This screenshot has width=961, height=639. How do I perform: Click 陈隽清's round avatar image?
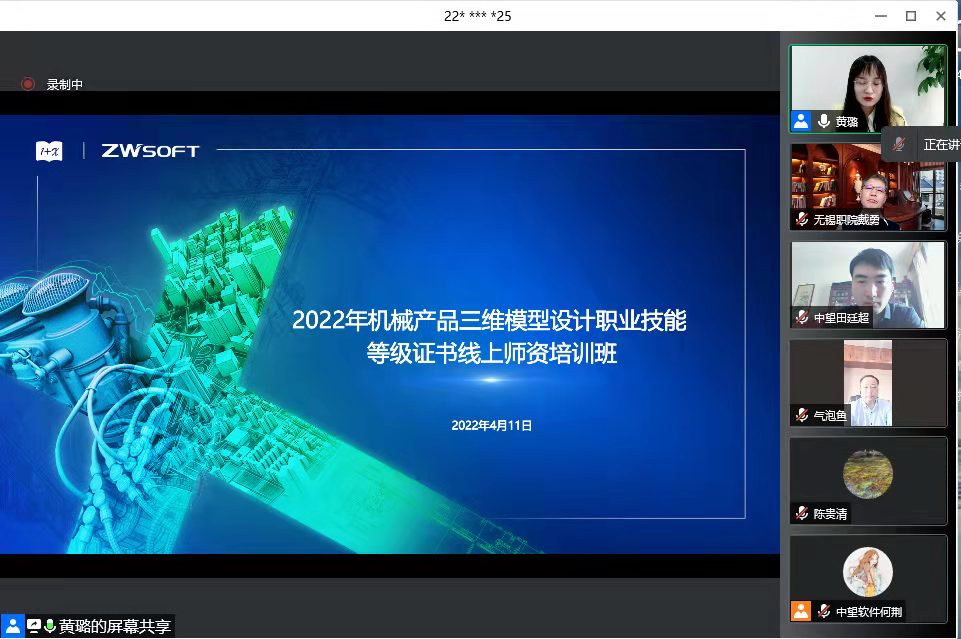tap(868, 473)
